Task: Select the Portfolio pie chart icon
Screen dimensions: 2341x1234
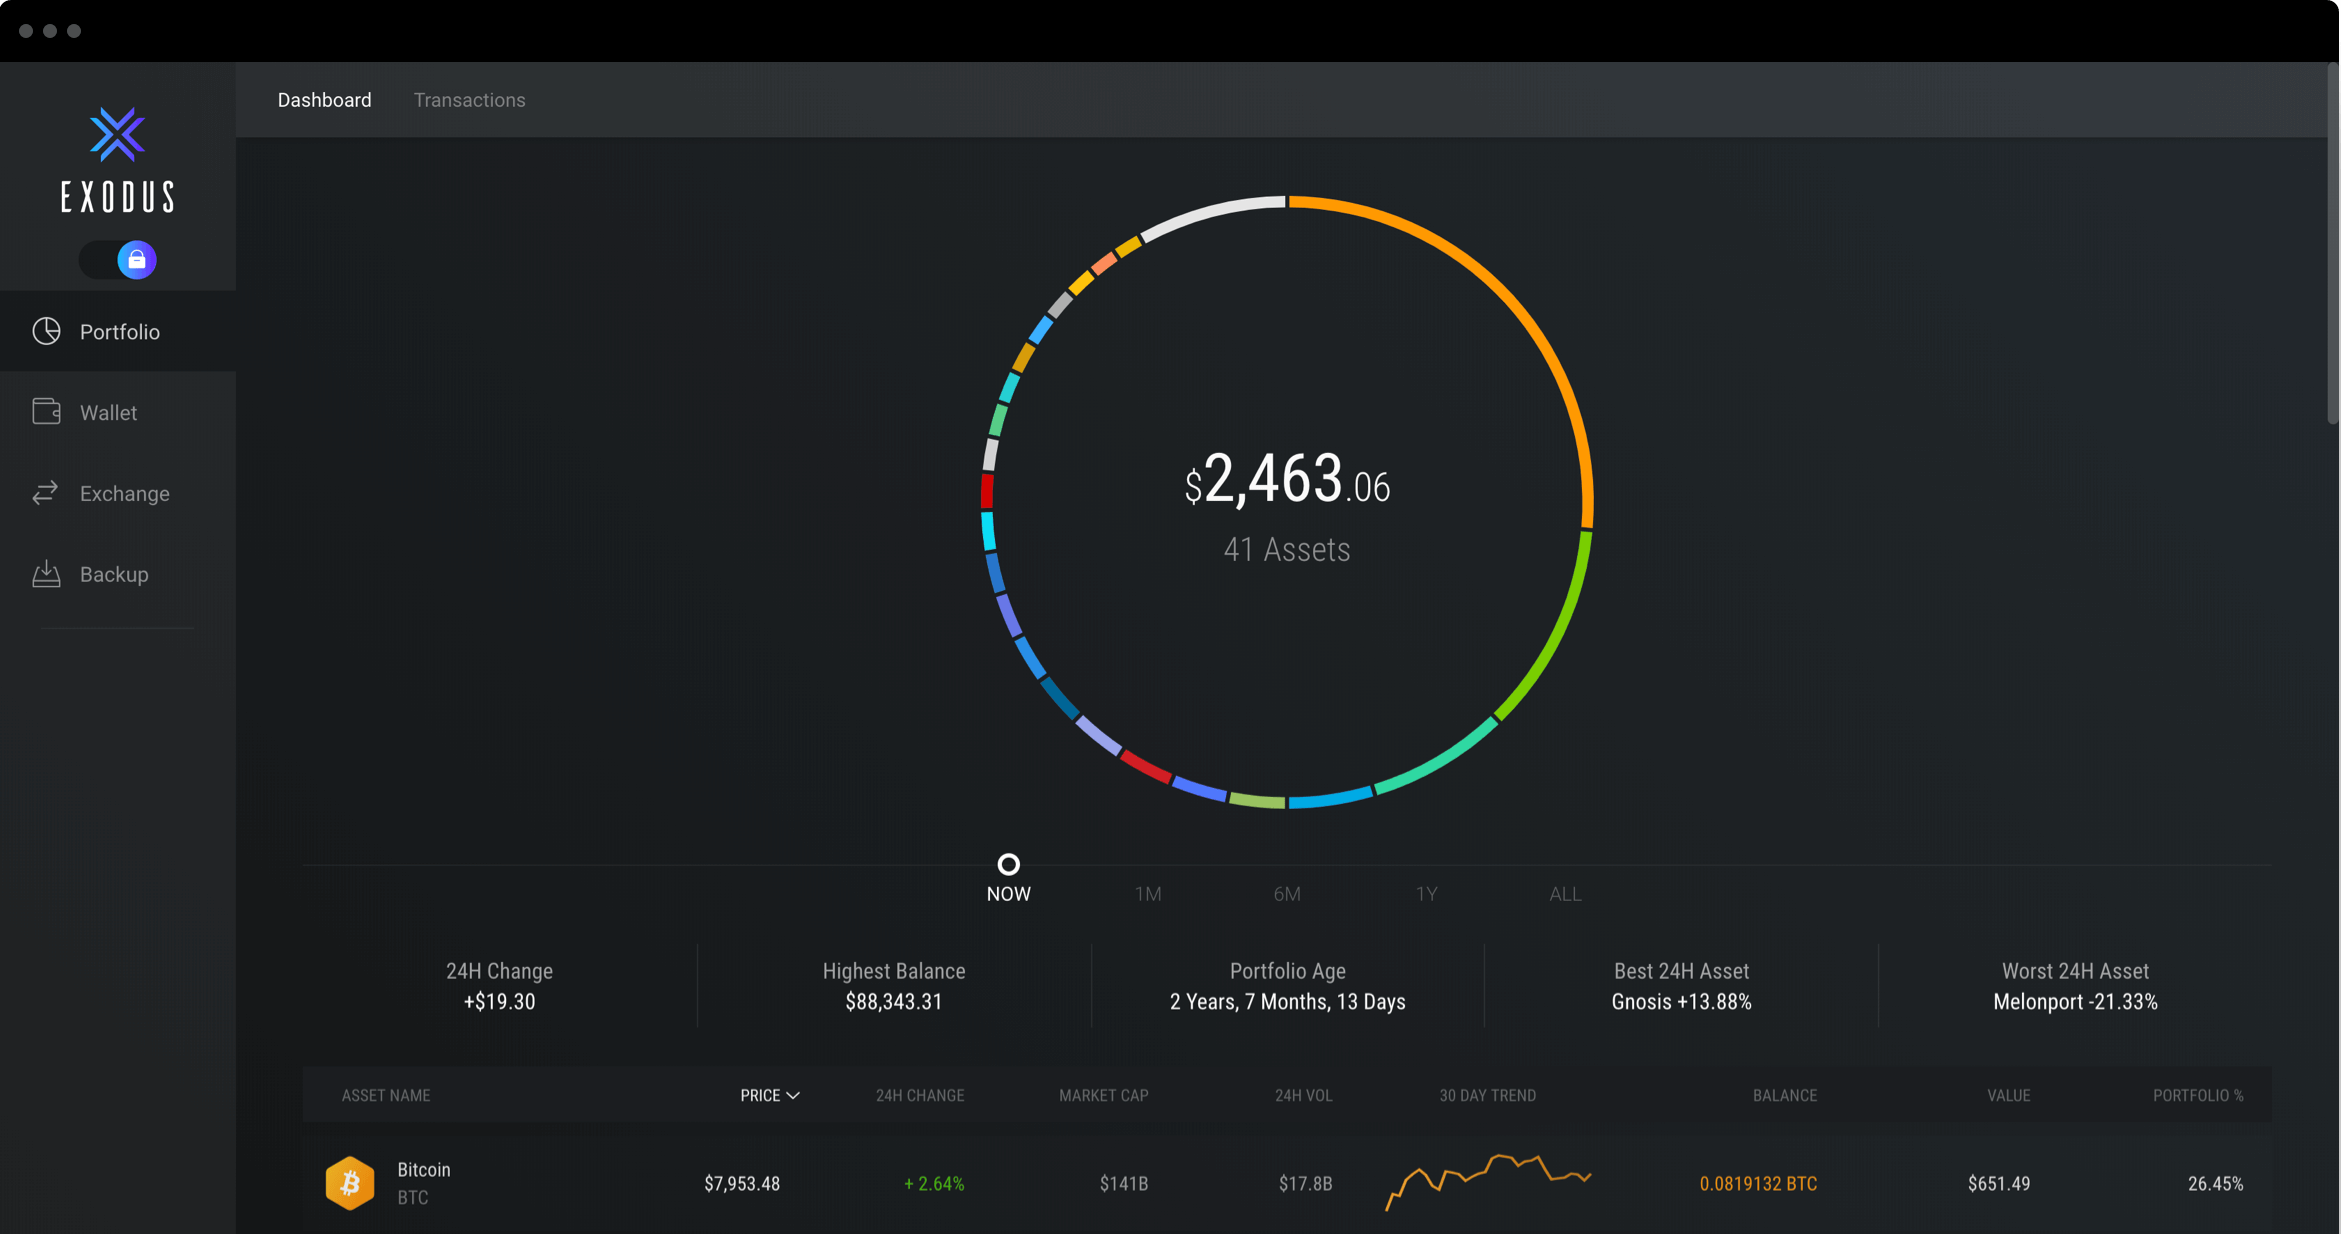Action: (47, 331)
